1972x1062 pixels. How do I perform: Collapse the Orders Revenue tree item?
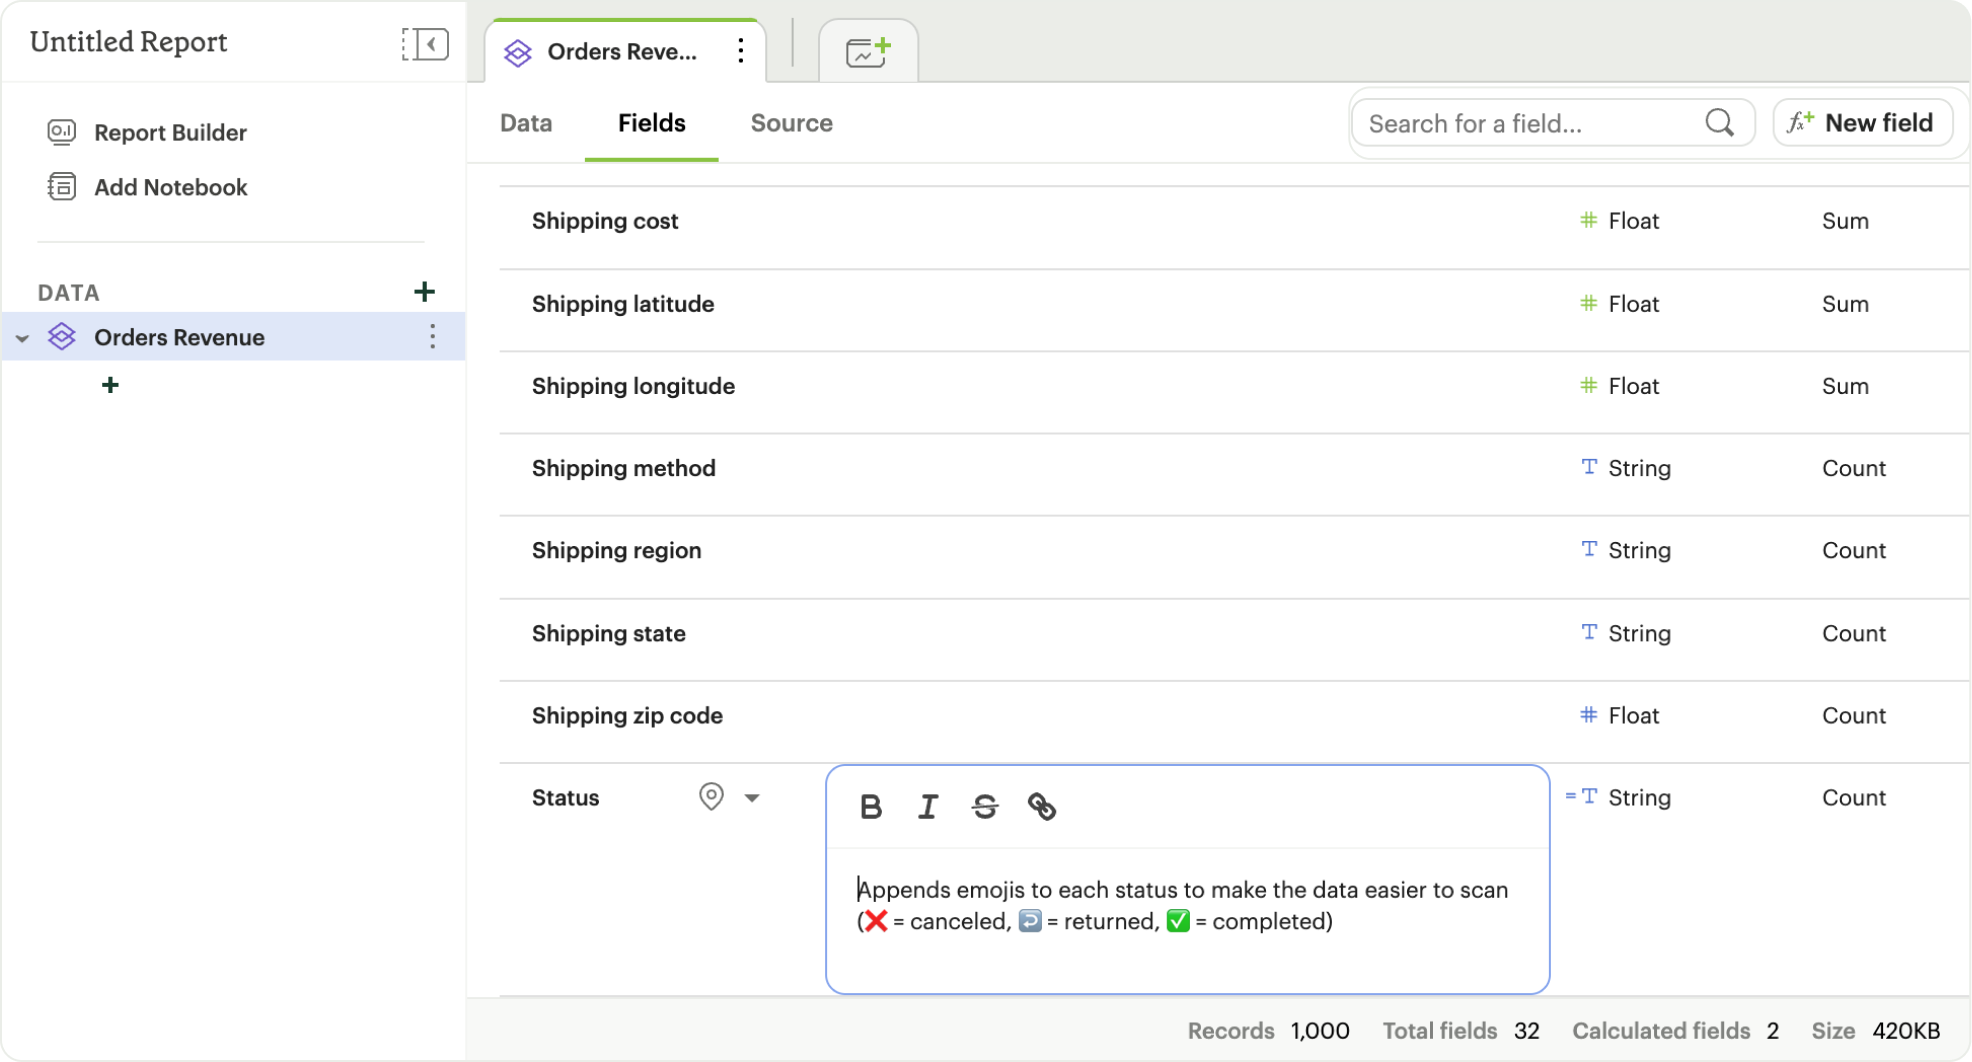point(22,338)
